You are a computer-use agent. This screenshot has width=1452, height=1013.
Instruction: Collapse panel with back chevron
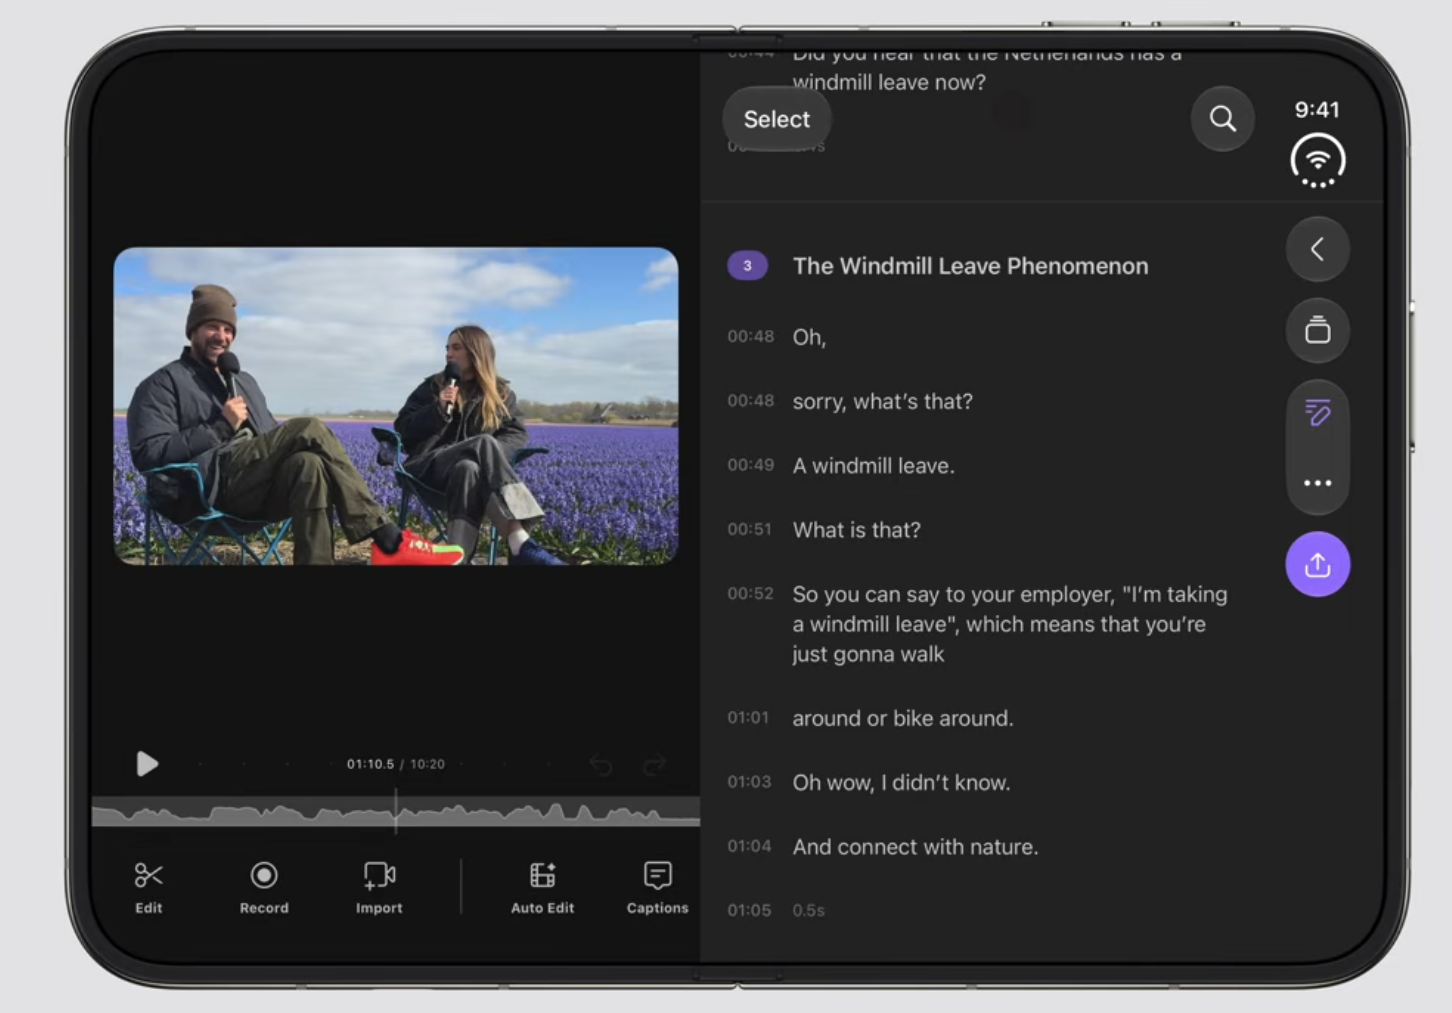pyautogui.click(x=1317, y=249)
